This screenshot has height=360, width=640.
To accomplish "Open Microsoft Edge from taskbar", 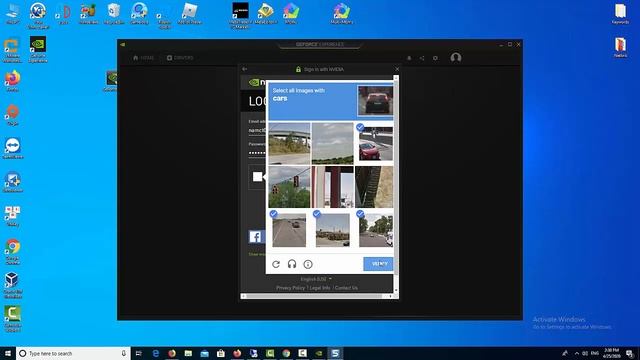I will click(x=156, y=353).
